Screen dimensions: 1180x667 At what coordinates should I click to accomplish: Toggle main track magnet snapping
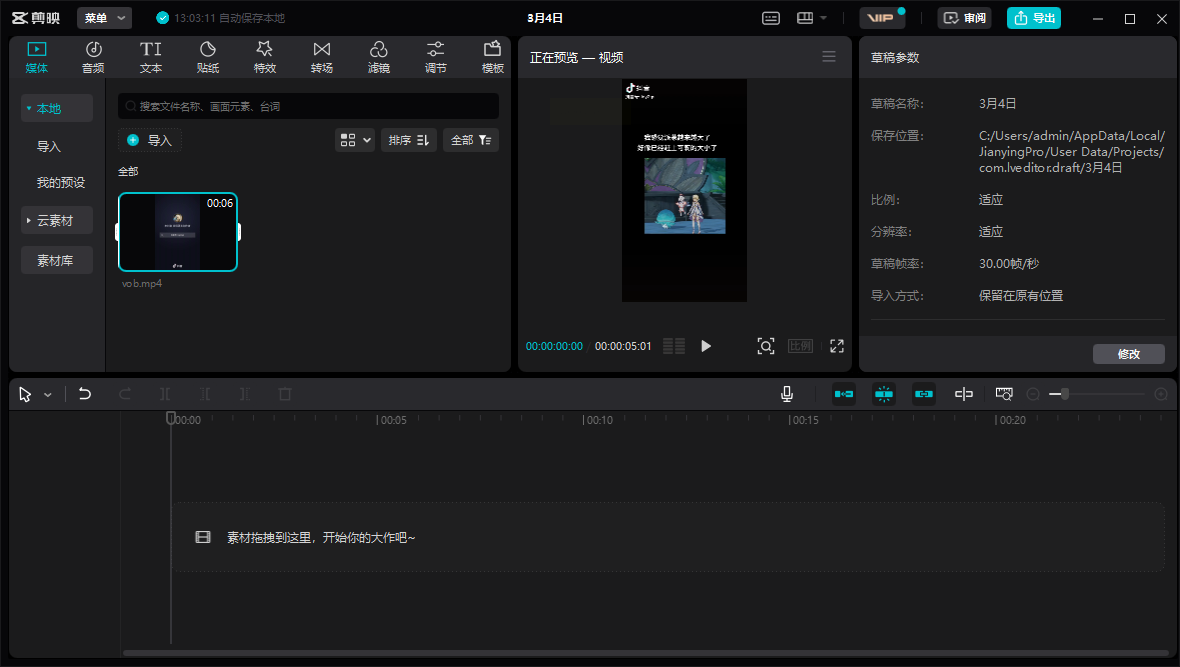pos(844,394)
